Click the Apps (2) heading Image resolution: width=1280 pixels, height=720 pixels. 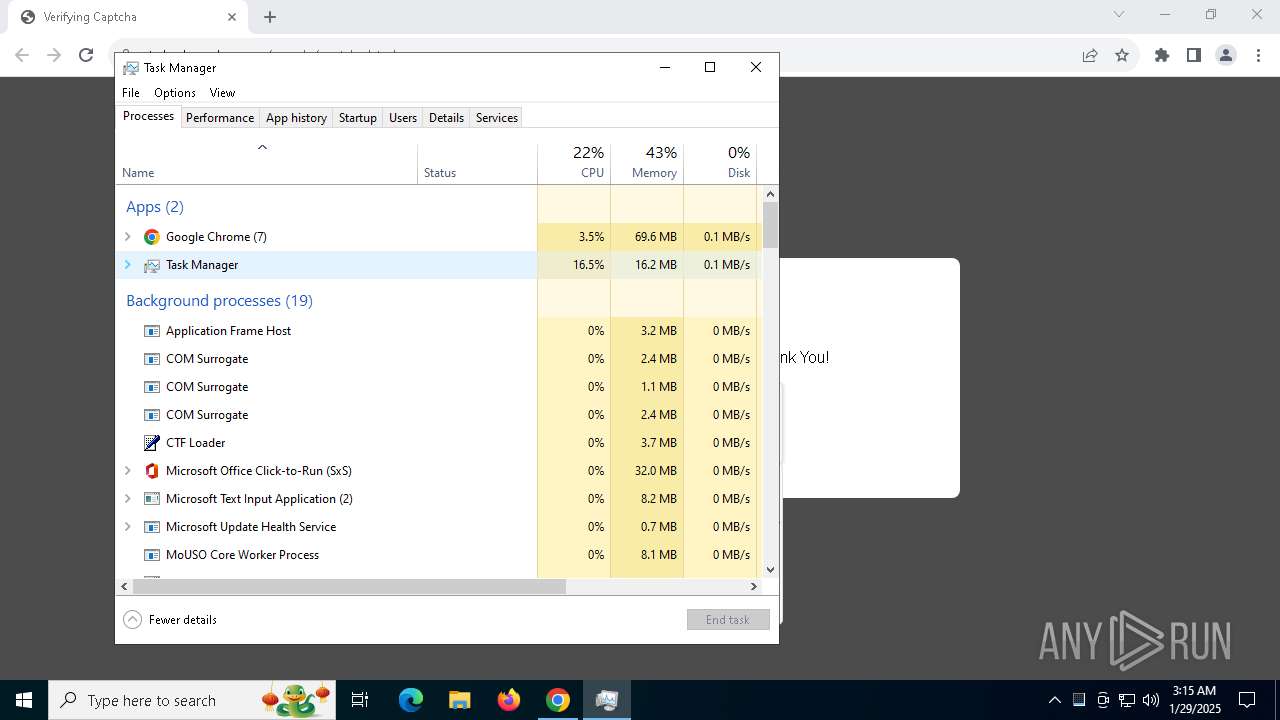(x=155, y=207)
